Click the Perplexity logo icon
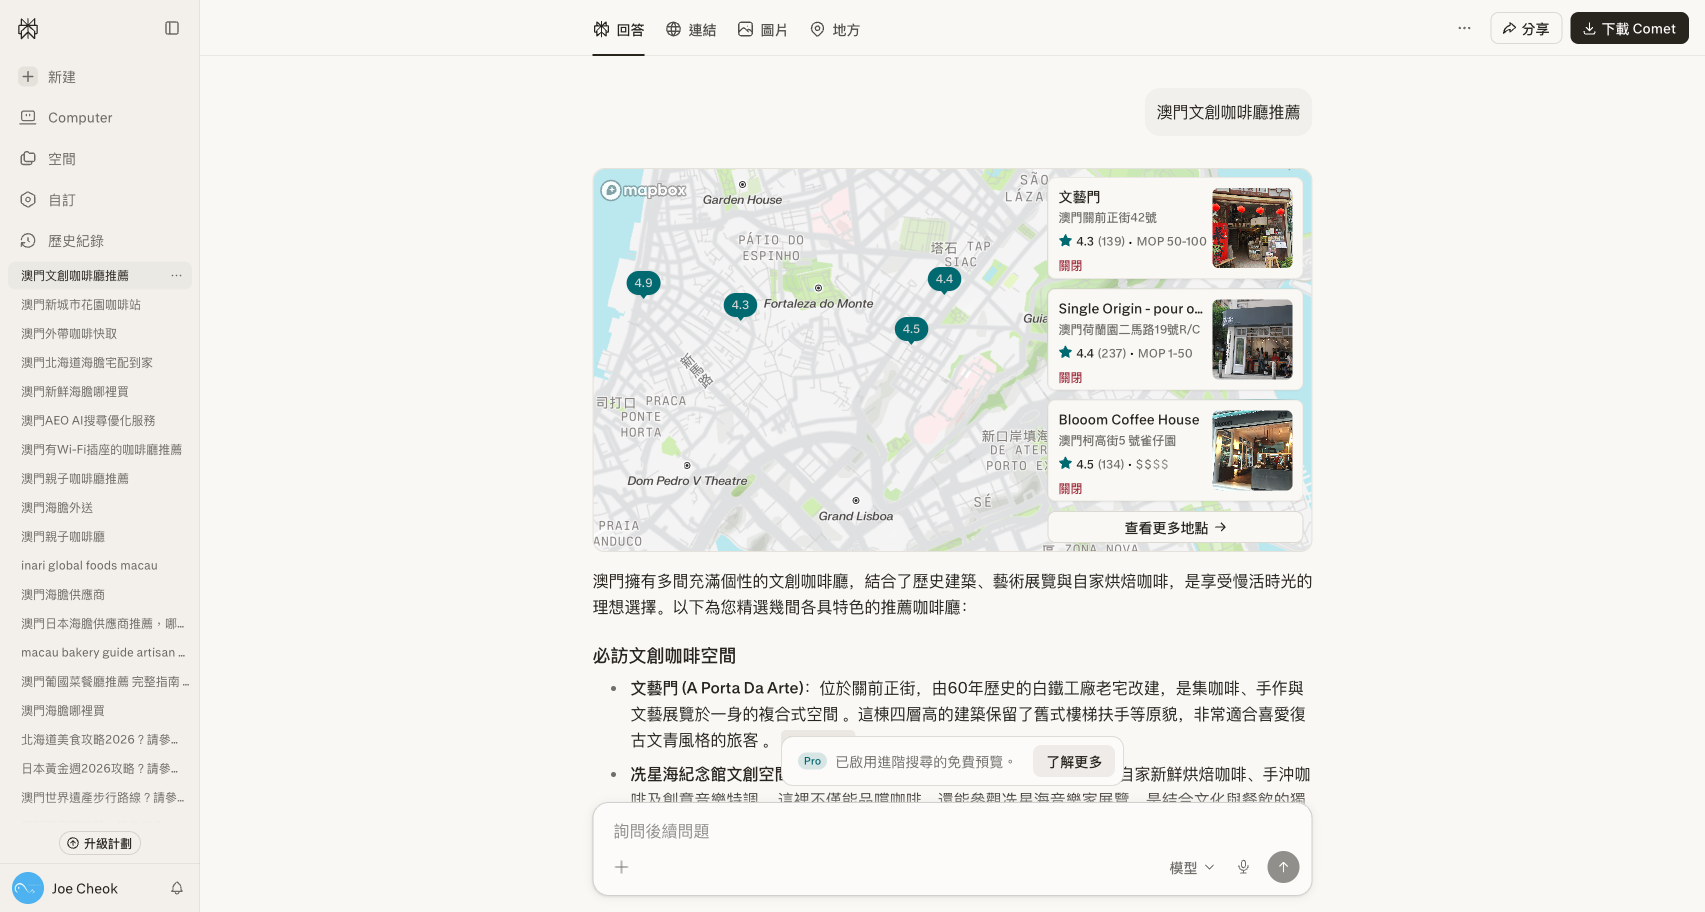The width and height of the screenshot is (1705, 912). click(x=28, y=29)
